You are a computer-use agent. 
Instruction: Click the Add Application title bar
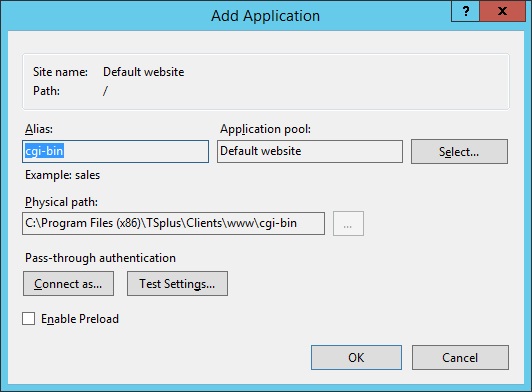click(x=265, y=16)
